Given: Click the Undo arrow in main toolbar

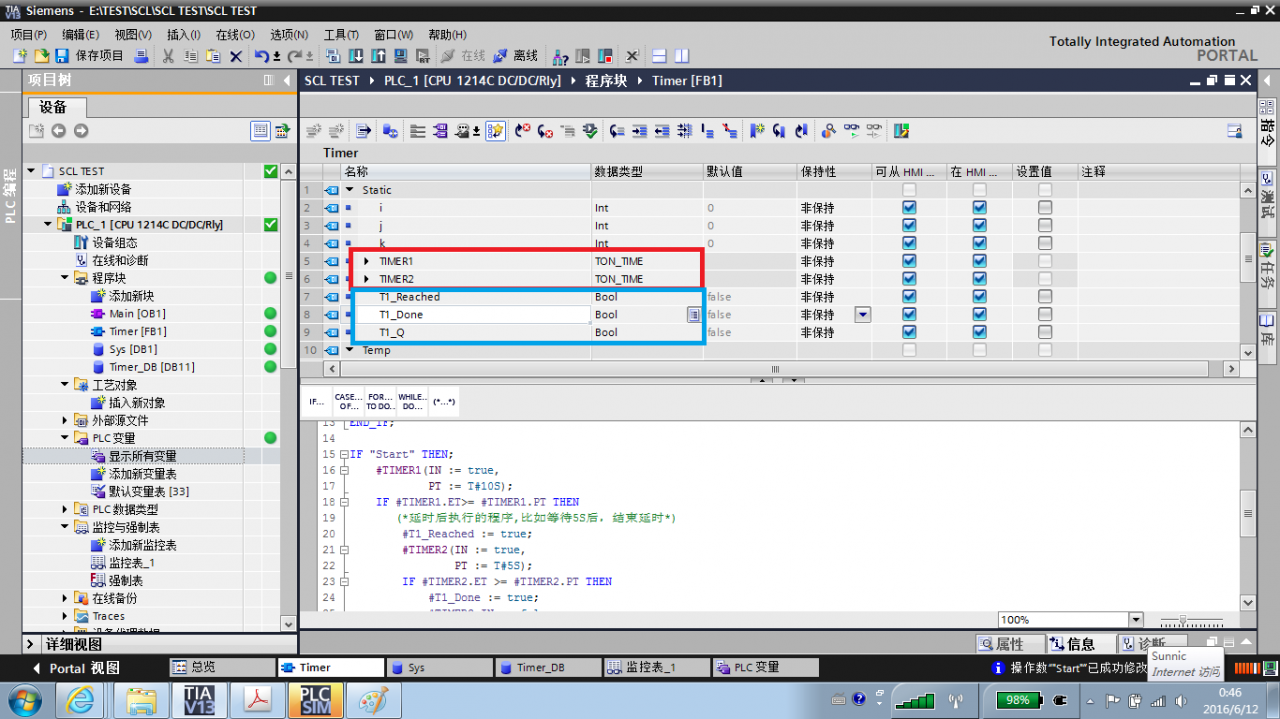Looking at the screenshot, I should [262, 56].
